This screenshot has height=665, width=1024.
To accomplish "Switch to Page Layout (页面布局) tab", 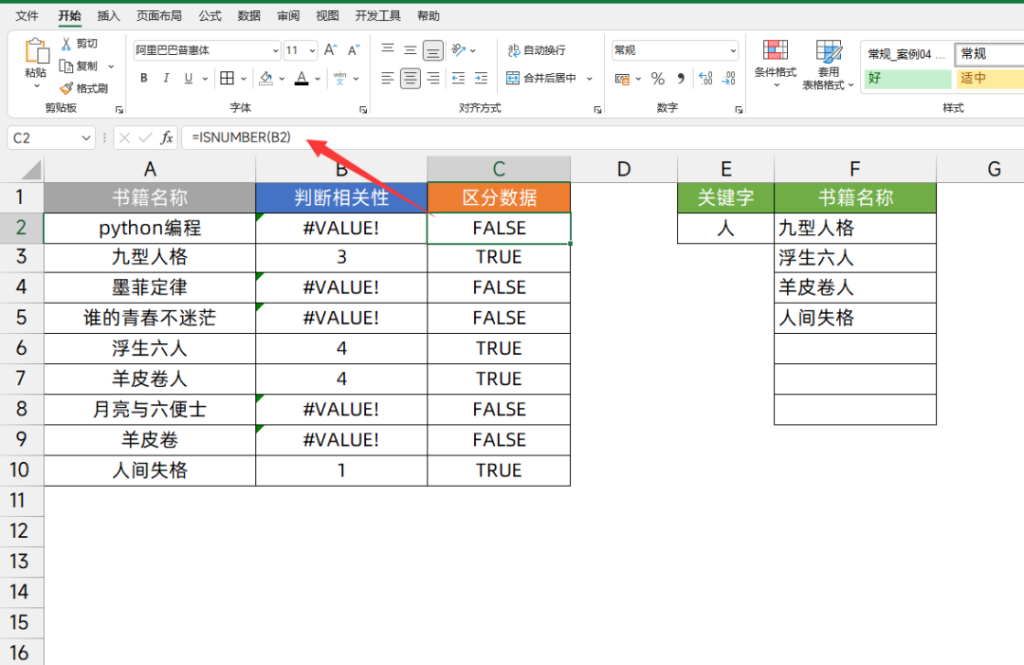I will tap(159, 16).
